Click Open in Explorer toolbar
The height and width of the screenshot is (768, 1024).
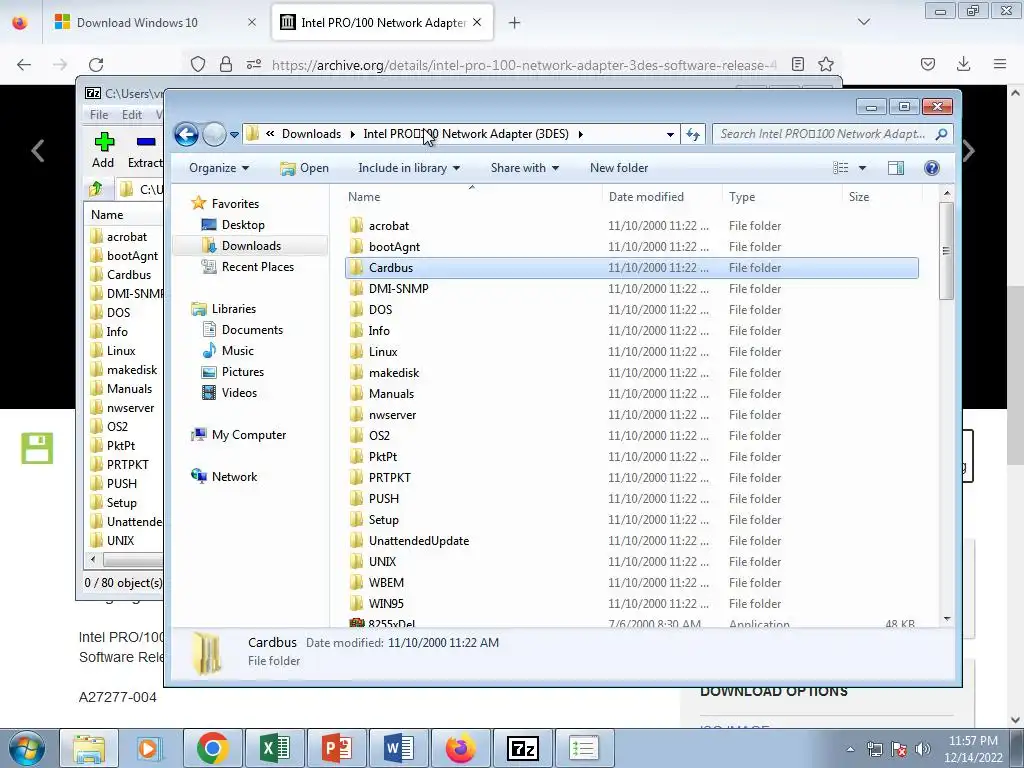pos(304,168)
